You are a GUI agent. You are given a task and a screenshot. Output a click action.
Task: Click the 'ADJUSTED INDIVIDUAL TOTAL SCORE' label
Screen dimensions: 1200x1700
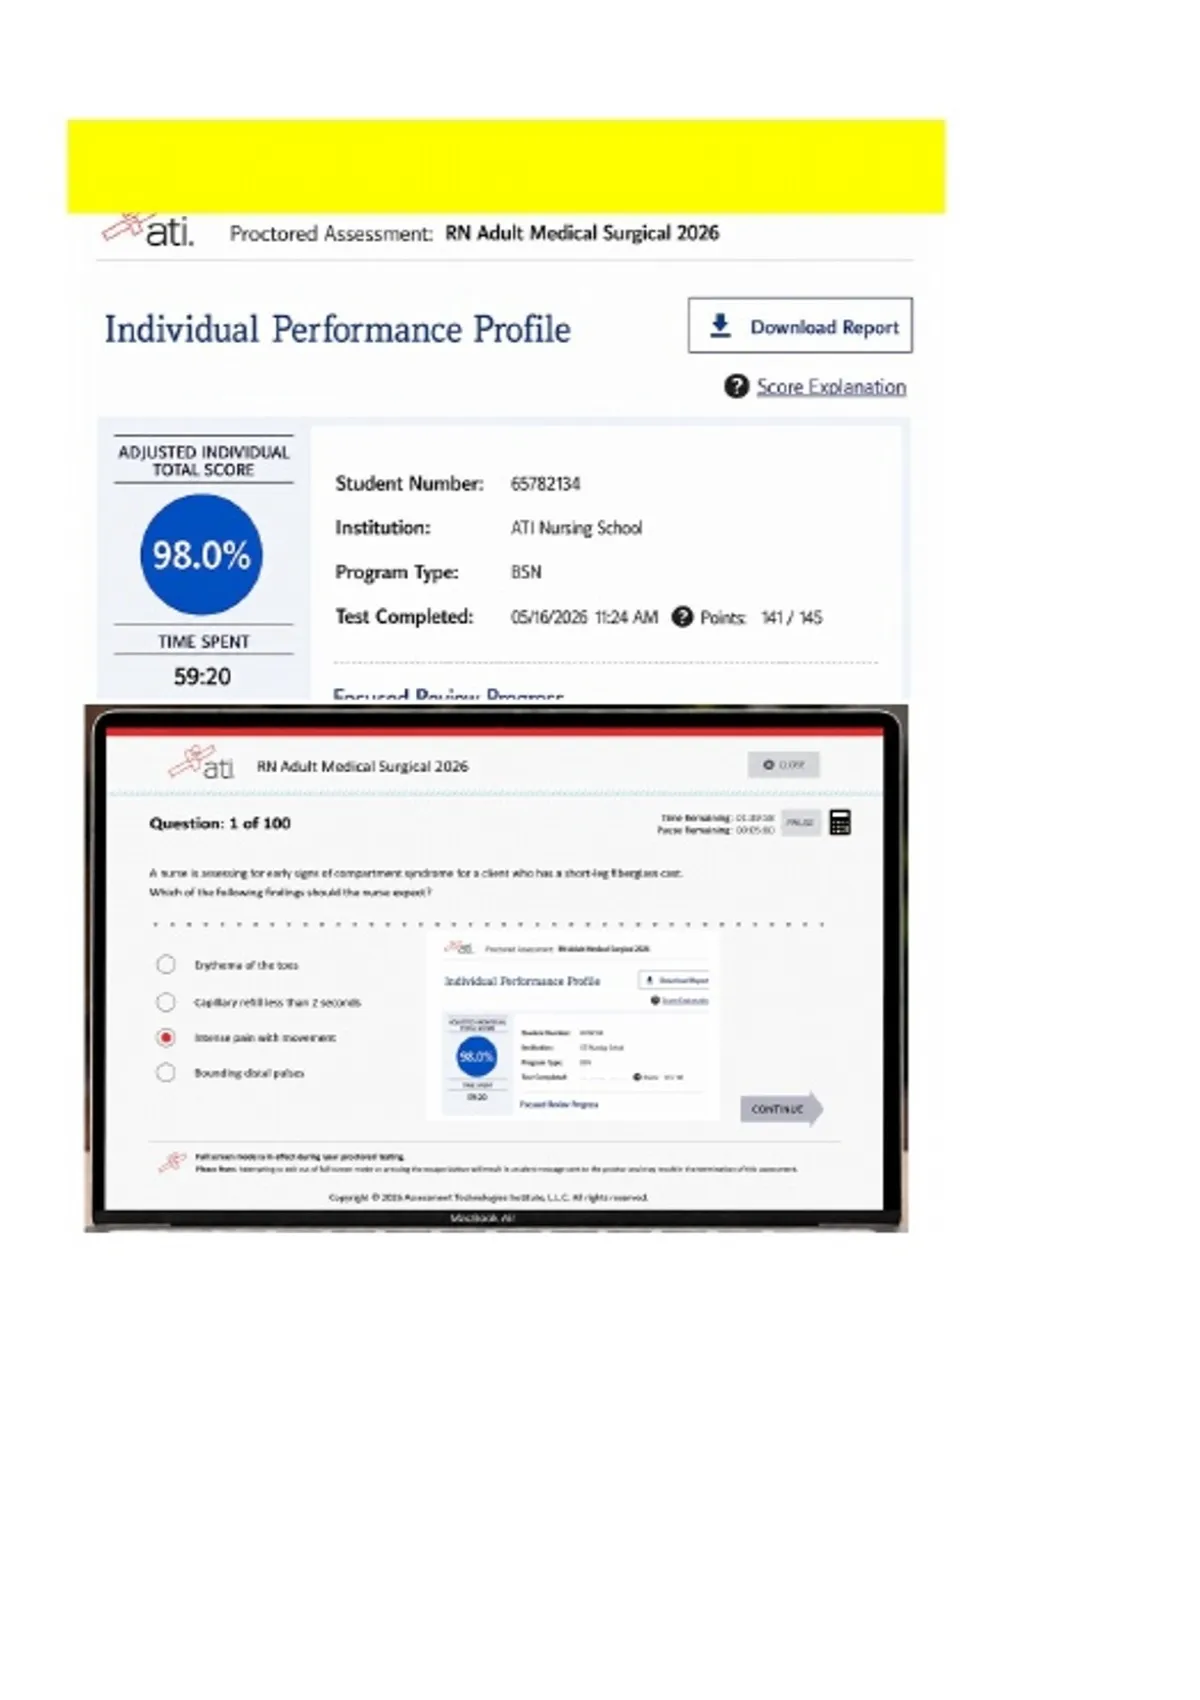[x=203, y=461]
